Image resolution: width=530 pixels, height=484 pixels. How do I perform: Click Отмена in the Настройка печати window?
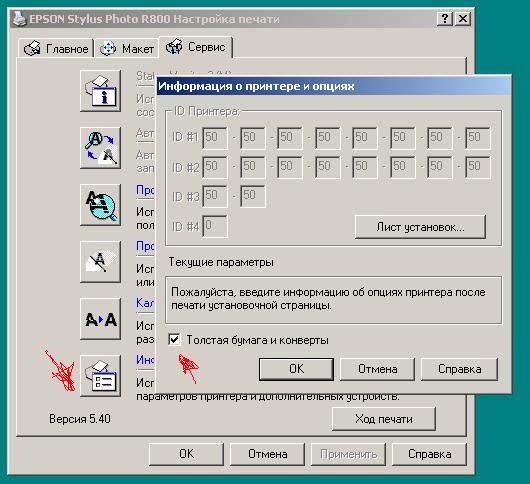tap(267, 454)
